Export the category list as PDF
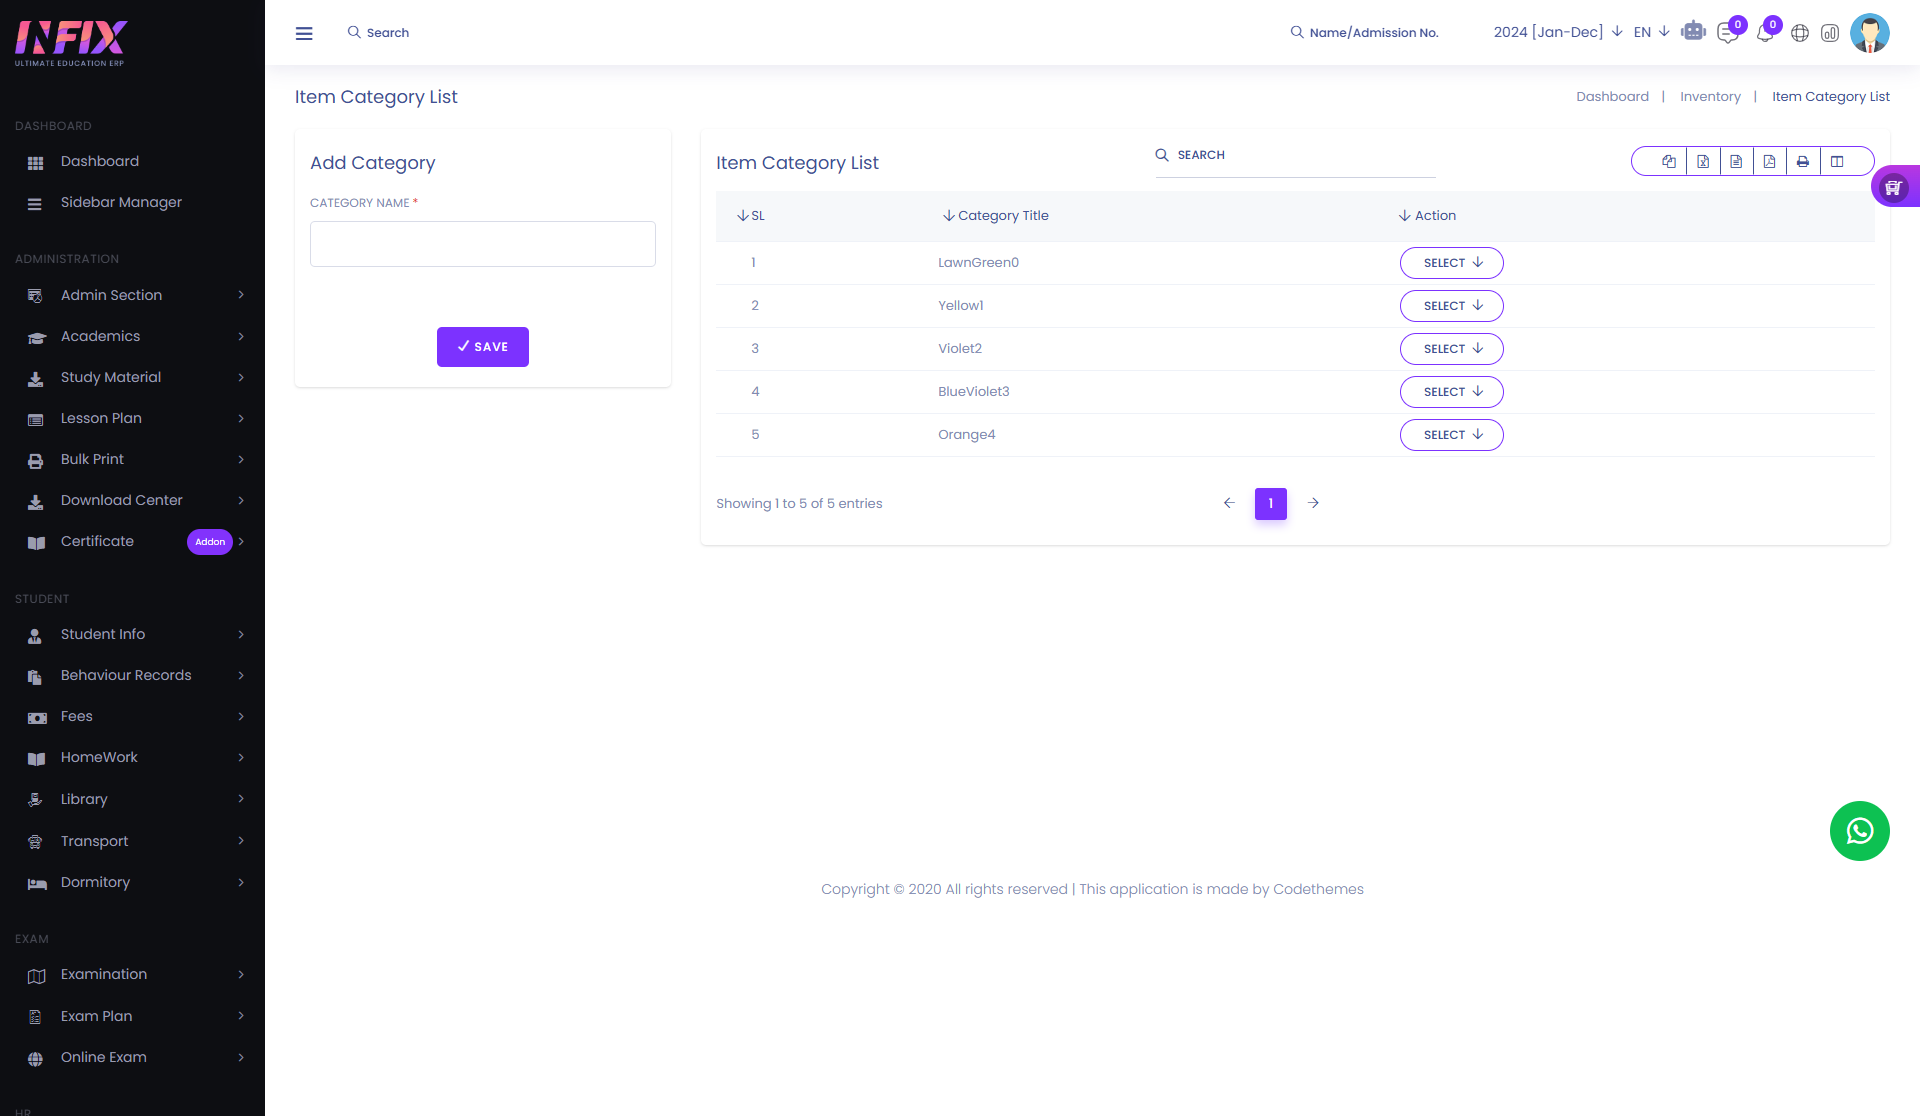The height and width of the screenshot is (1116, 1920). [1769, 161]
